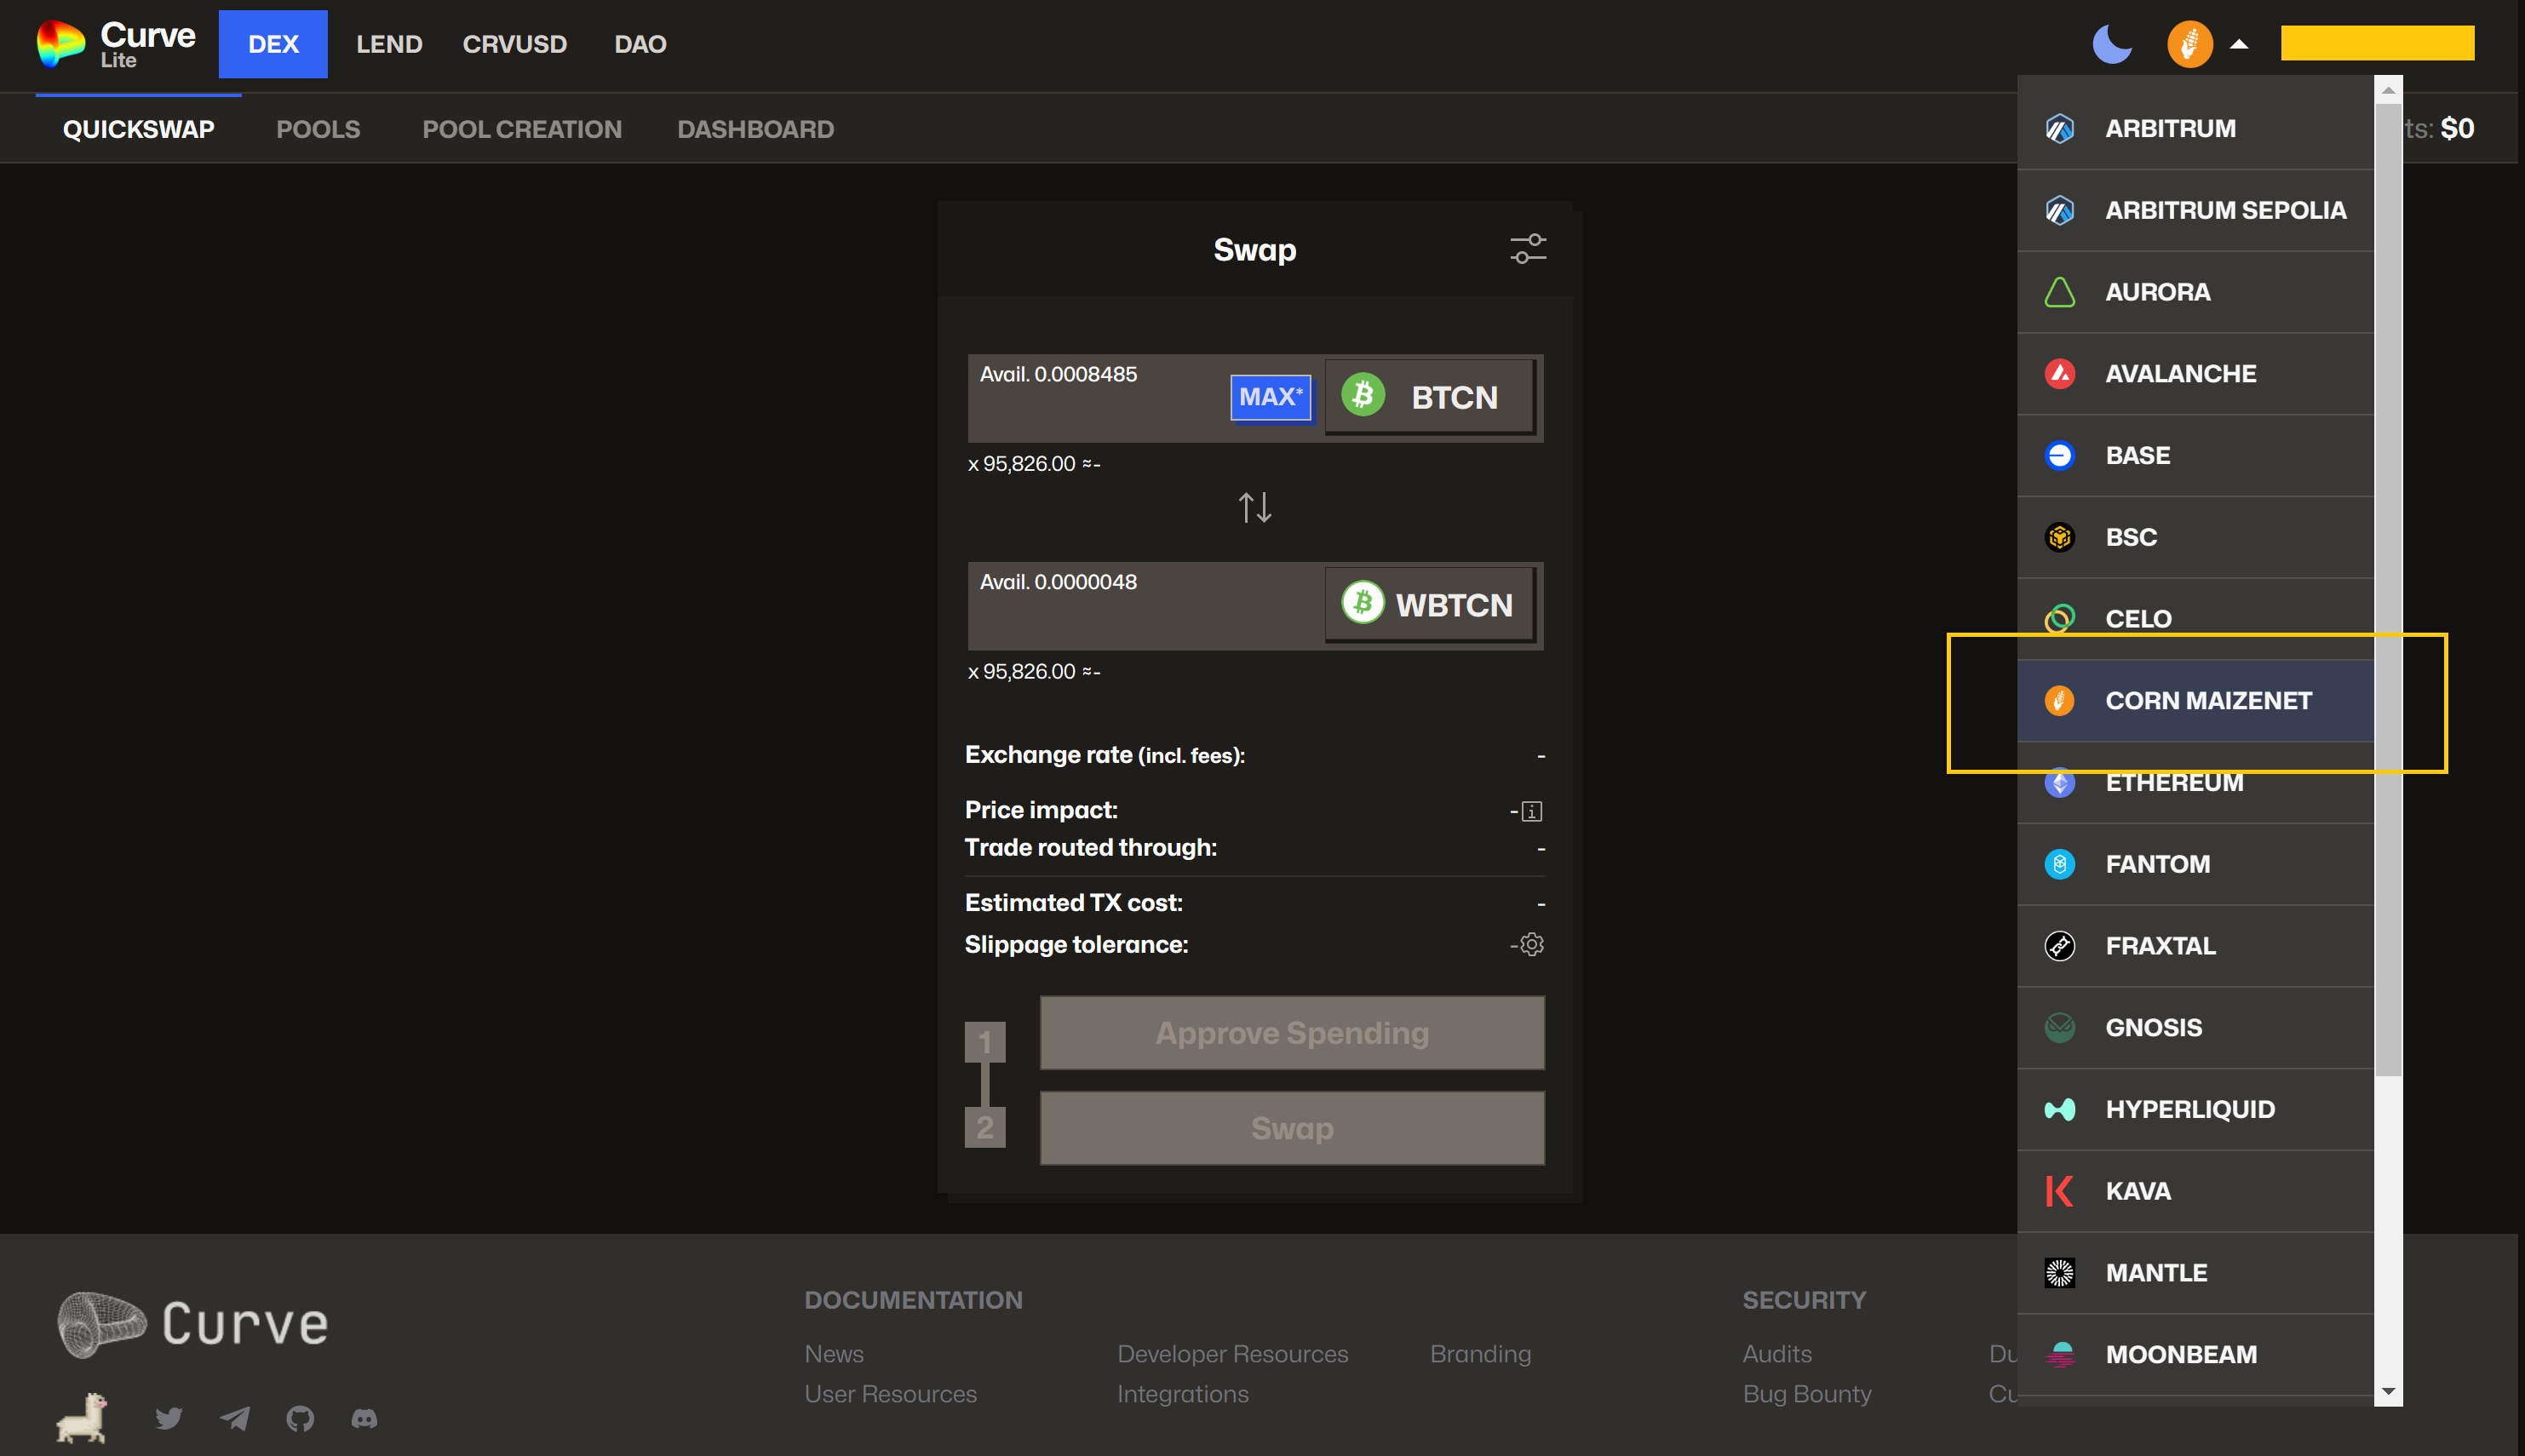The width and height of the screenshot is (2525, 1456).
Task: Select CORN MAIZENET network
Action: point(2195,701)
